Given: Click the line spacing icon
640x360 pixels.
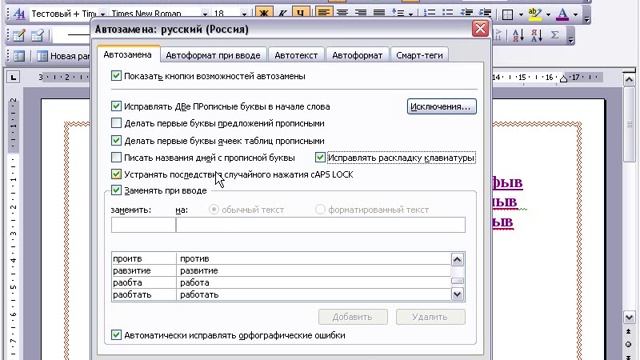Looking at the screenshot, I should [398, 13].
